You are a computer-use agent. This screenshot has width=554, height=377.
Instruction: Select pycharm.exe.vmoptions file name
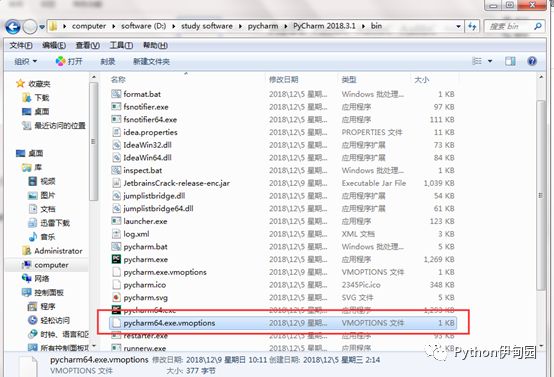click(165, 272)
